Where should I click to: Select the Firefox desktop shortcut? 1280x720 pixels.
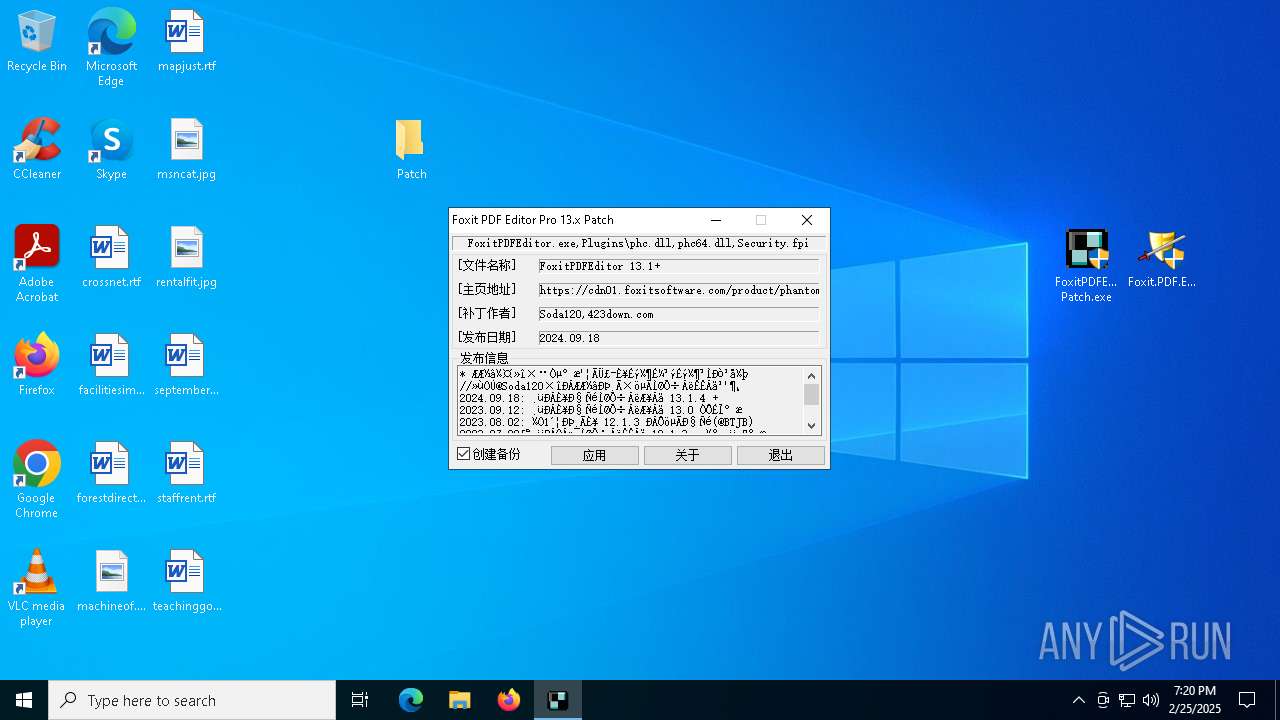(37, 366)
